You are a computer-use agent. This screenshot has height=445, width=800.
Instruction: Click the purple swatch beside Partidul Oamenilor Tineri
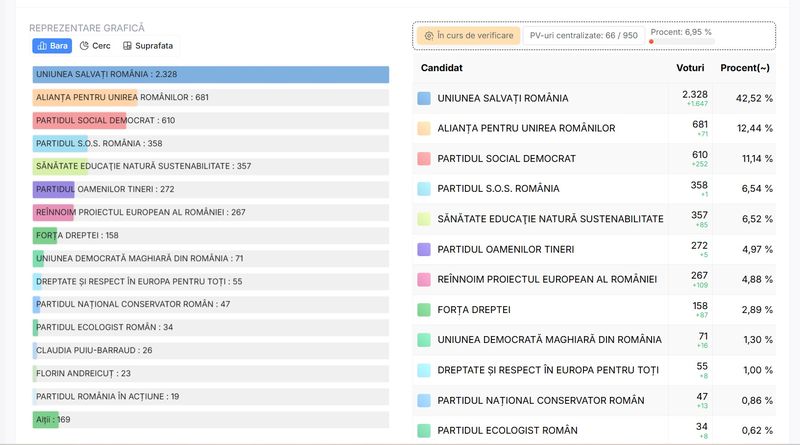pos(424,249)
